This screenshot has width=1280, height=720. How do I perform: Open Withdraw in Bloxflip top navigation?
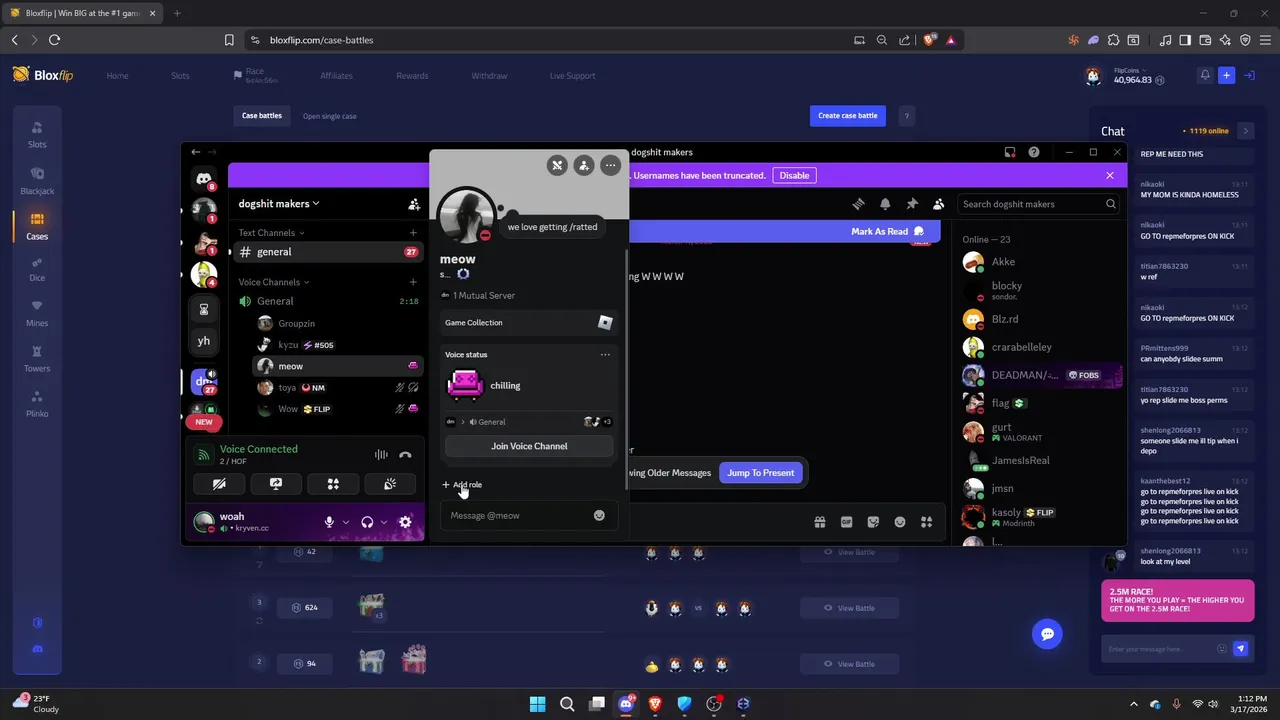pos(489,76)
